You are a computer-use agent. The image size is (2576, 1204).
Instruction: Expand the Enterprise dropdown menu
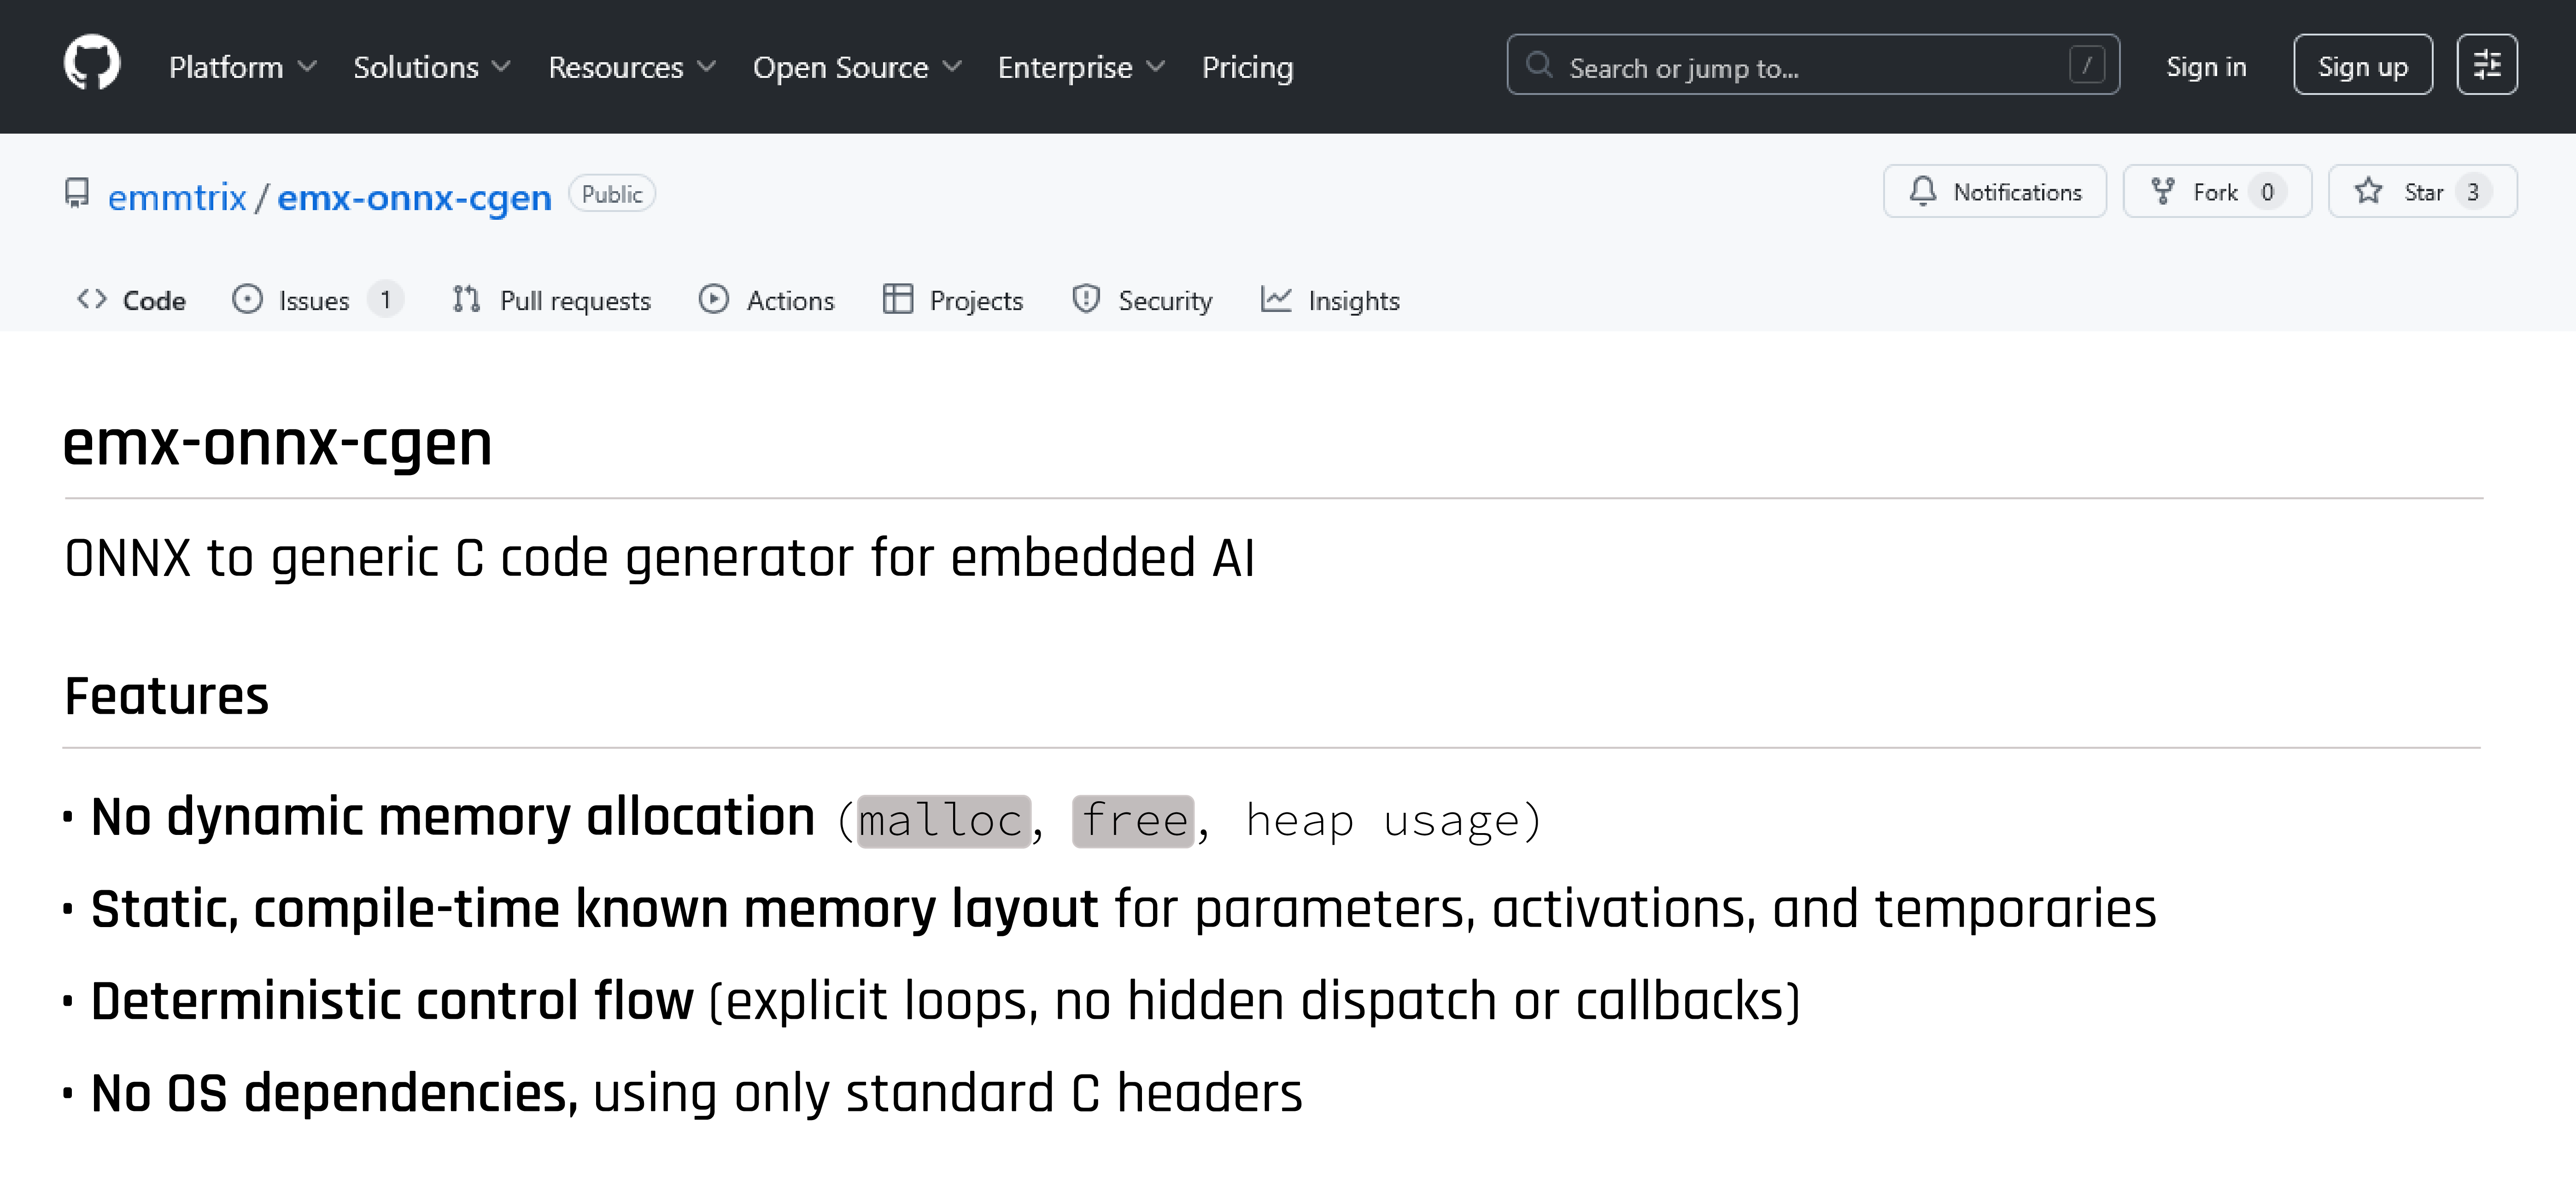[x=1081, y=67]
